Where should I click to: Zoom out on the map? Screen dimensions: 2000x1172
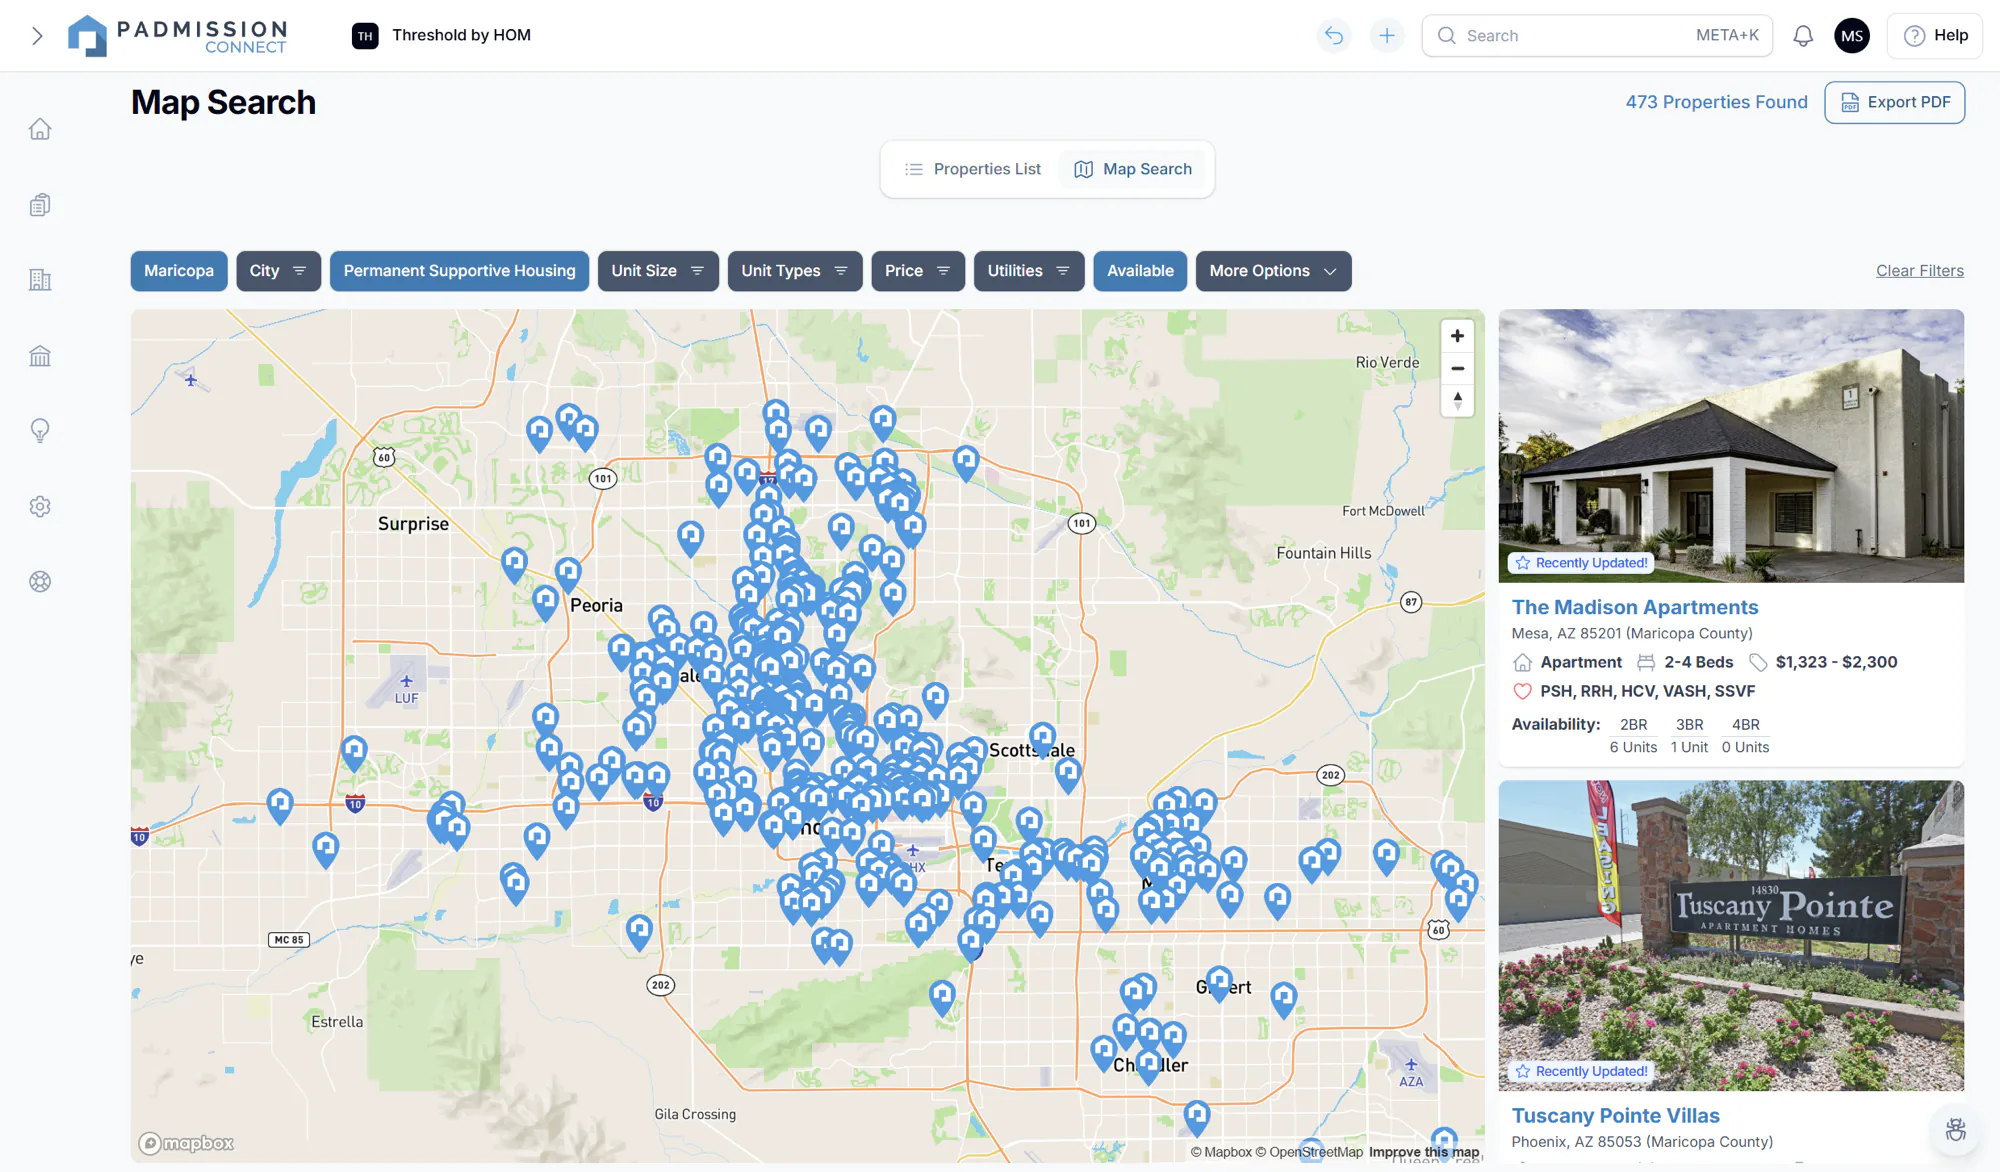(1457, 368)
